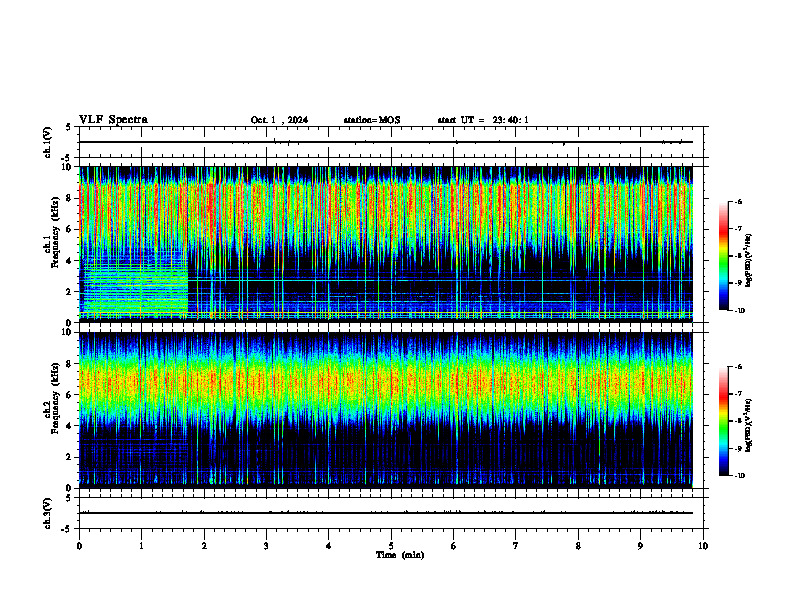
Task: Click the ch.1 spectrogram color scale bar
Action: (723, 256)
